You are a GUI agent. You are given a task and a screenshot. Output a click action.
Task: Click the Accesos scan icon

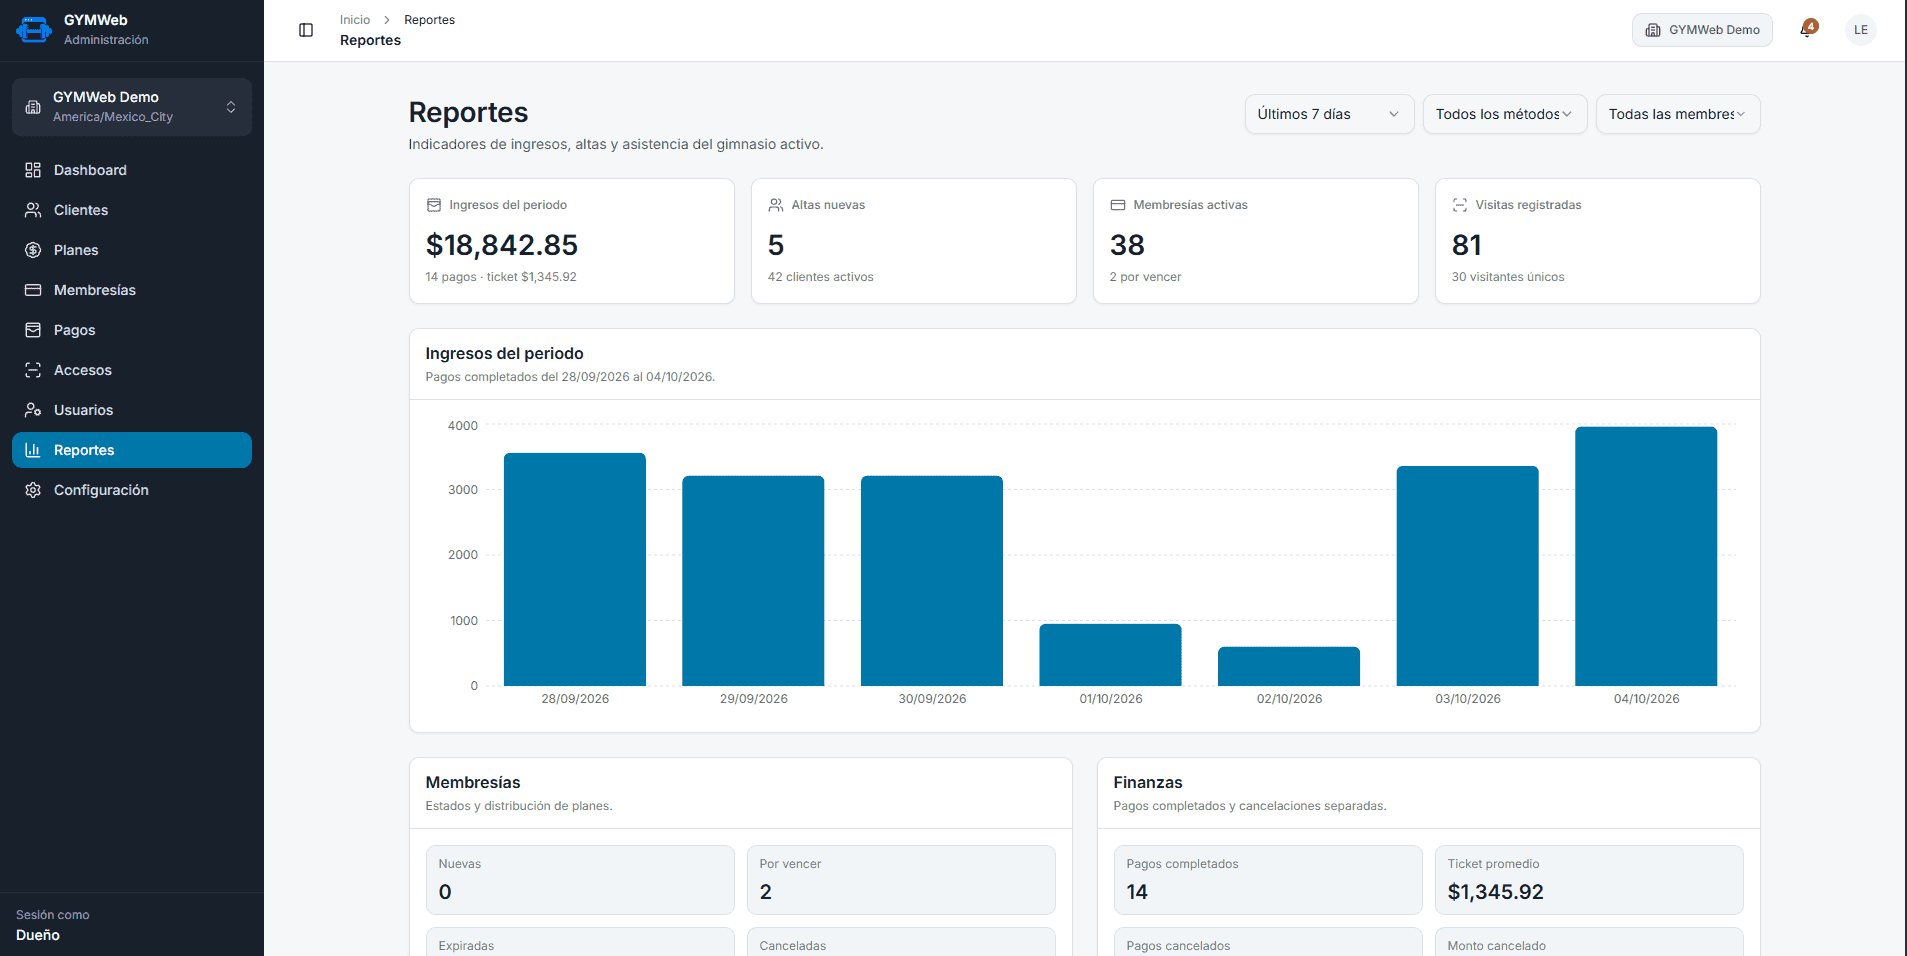(x=33, y=370)
